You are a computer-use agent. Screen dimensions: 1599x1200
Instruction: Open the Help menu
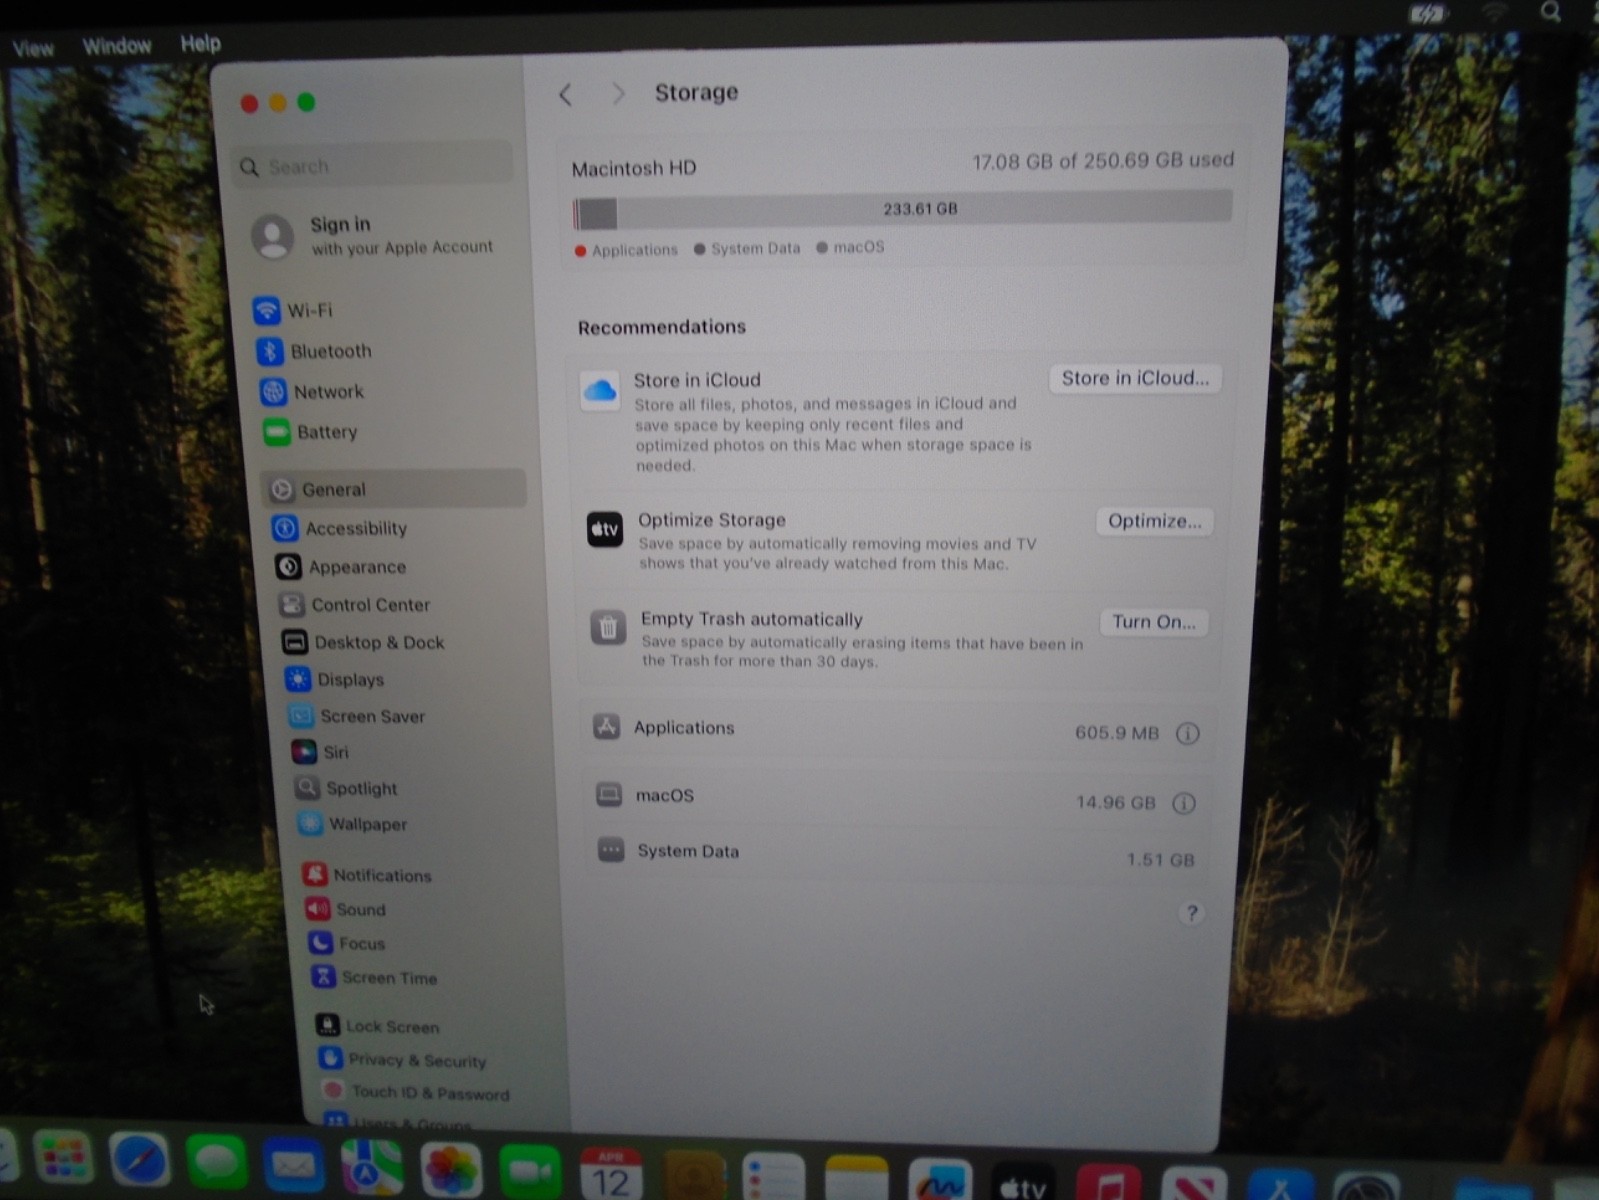[x=200, y=43]
